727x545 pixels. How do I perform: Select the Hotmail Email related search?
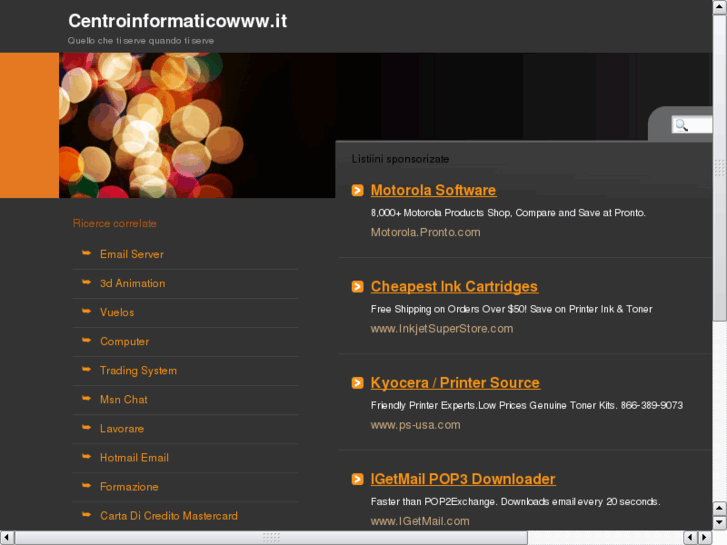[134, 458]
